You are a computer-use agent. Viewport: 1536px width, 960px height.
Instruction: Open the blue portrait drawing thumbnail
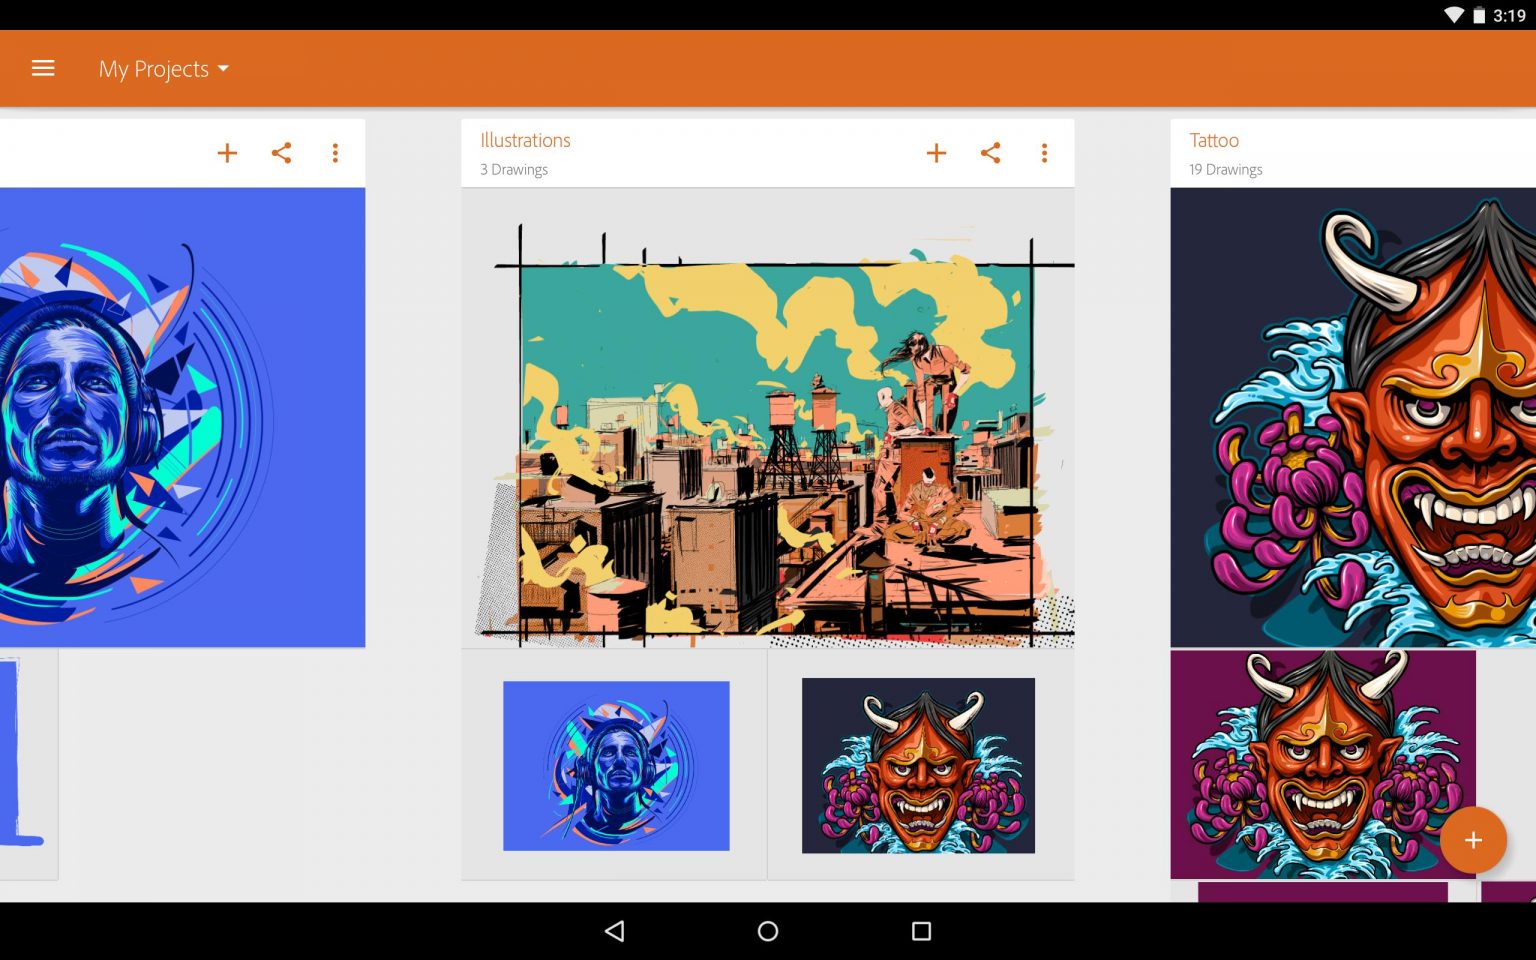pos(615,765)
